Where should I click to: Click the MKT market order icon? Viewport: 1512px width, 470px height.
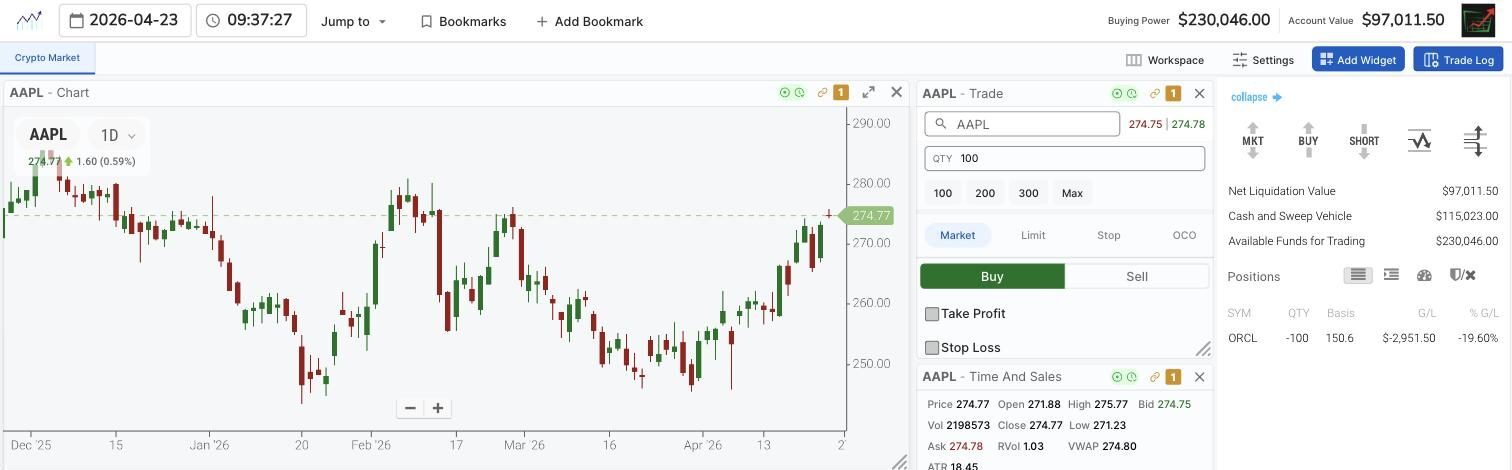1253,141
